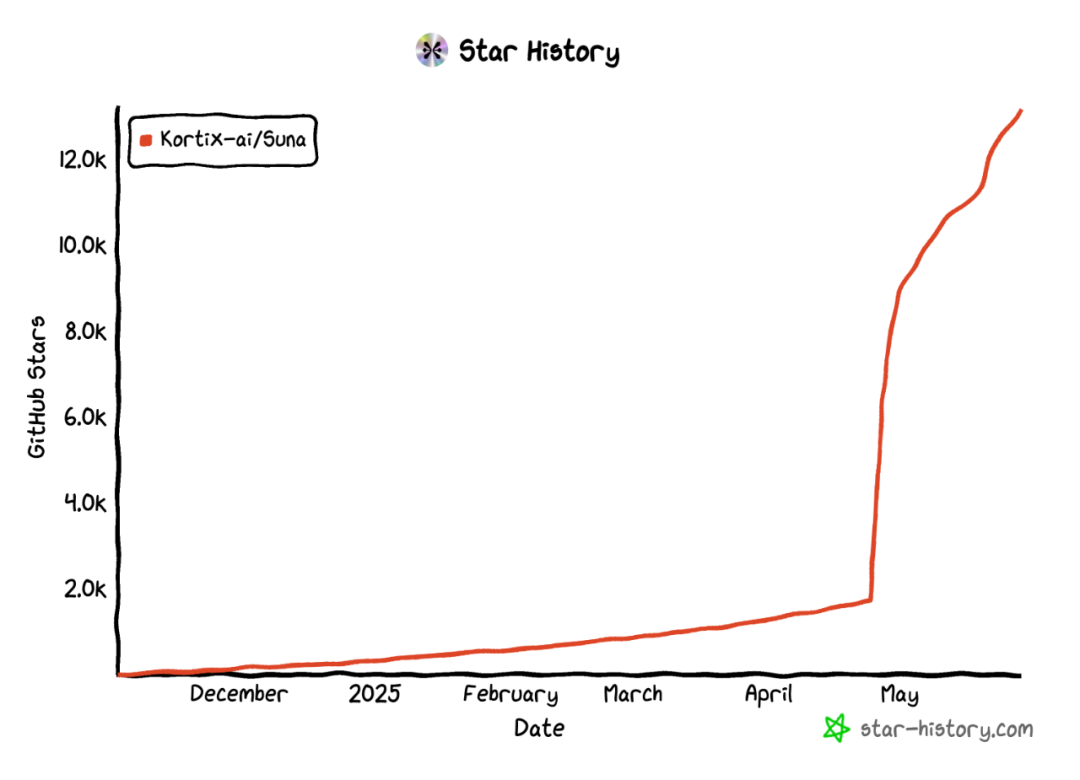Click the "February" x-axis tick label
Viewport: 1080px width, 780px height.
510,695
